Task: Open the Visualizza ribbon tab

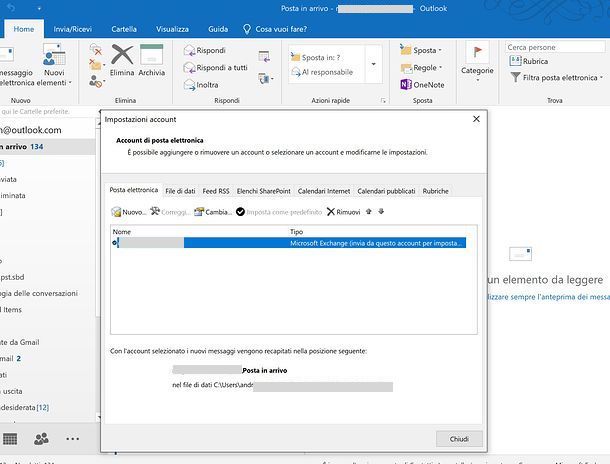Action: click(172, 29)
